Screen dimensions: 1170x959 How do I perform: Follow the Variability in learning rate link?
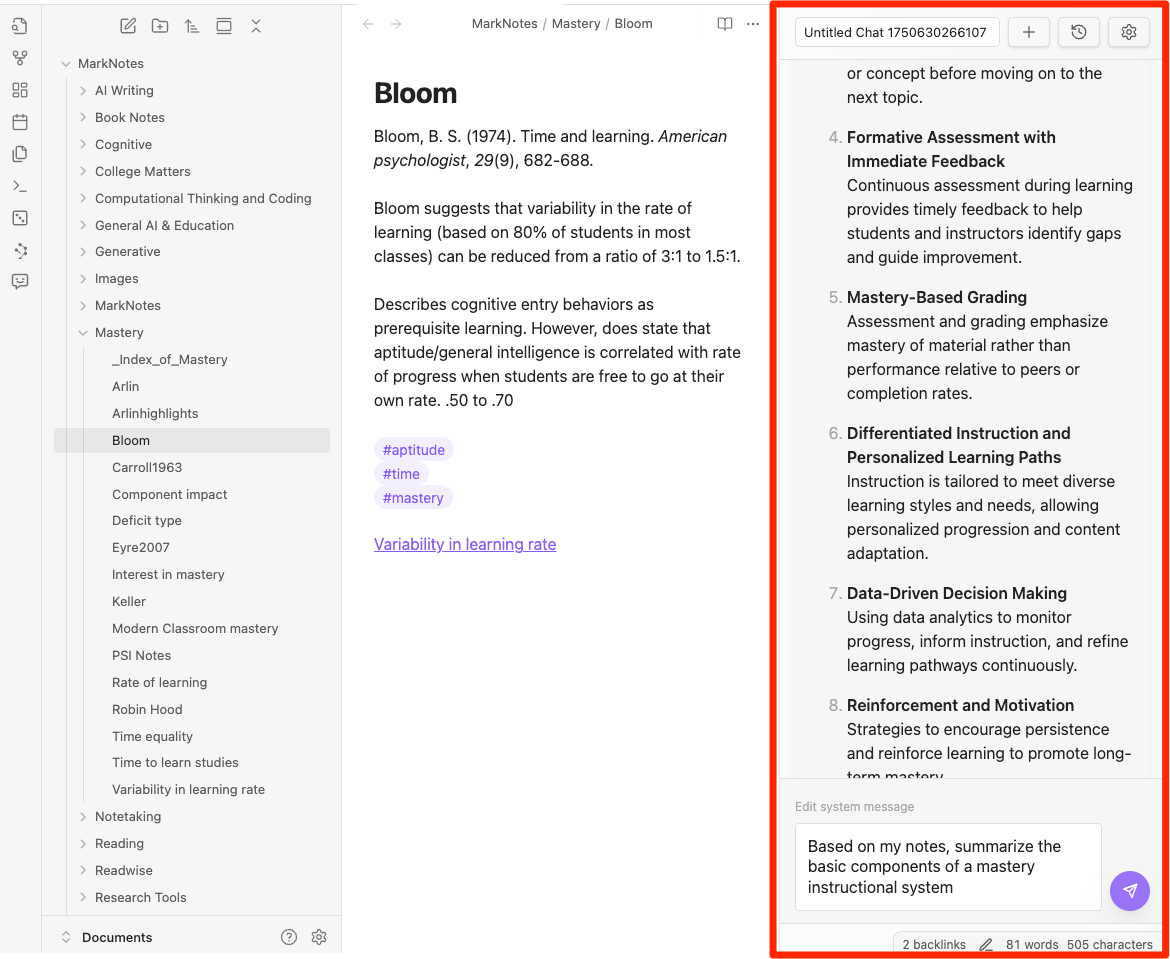pos(465,544)
